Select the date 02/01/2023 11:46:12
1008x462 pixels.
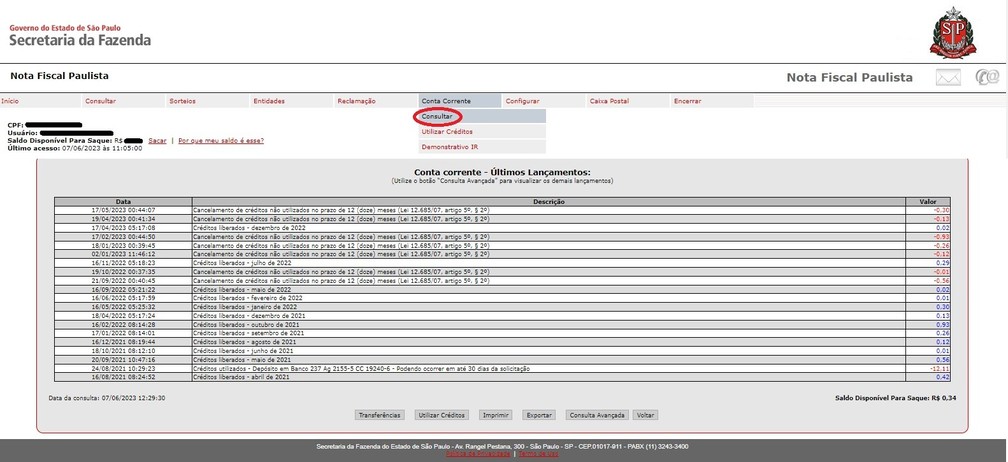pos(123,254)
